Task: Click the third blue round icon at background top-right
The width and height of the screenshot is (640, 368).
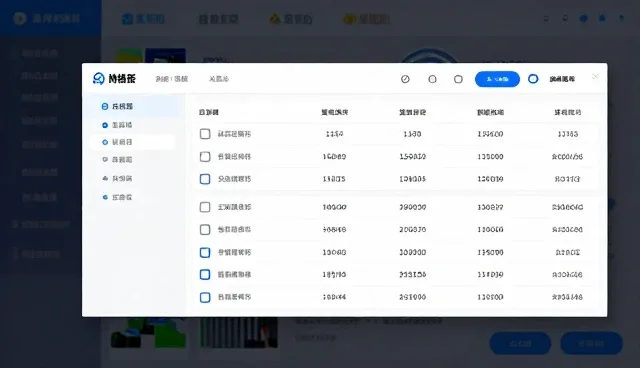Action: coord(584,19)
